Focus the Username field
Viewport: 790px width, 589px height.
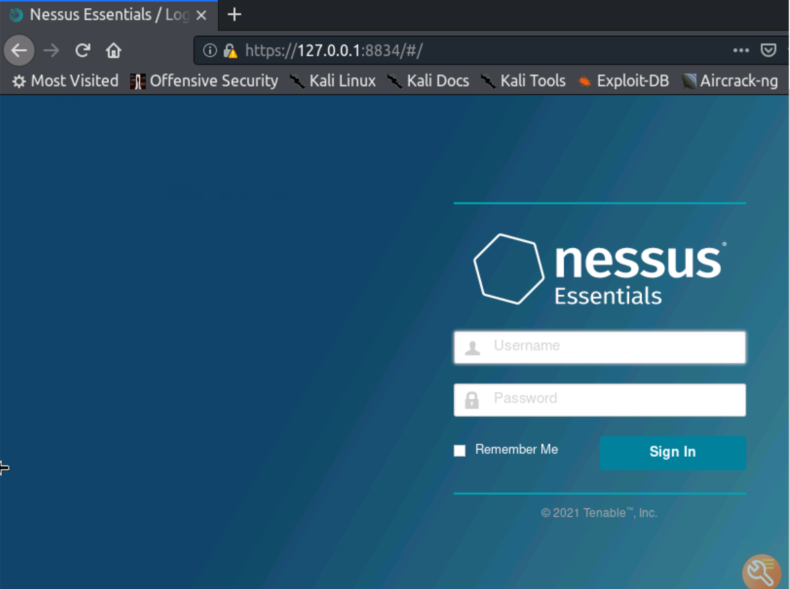[x=600, y=347]
